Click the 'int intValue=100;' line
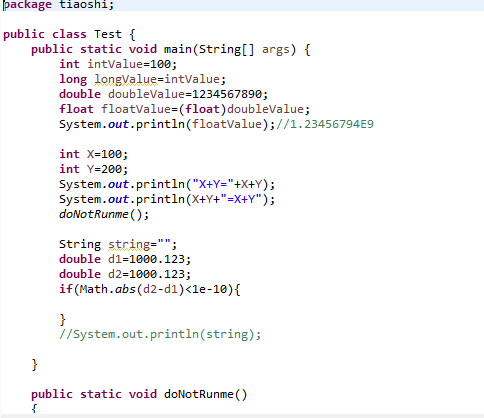The image size is (484, 418). coord(118,64)
